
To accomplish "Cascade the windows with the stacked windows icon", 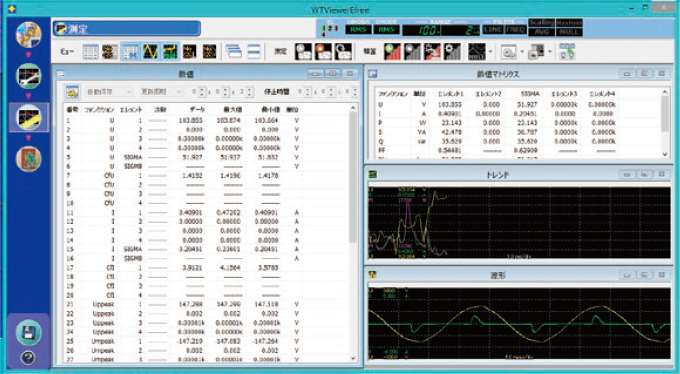I will click(x=234, y=52).
